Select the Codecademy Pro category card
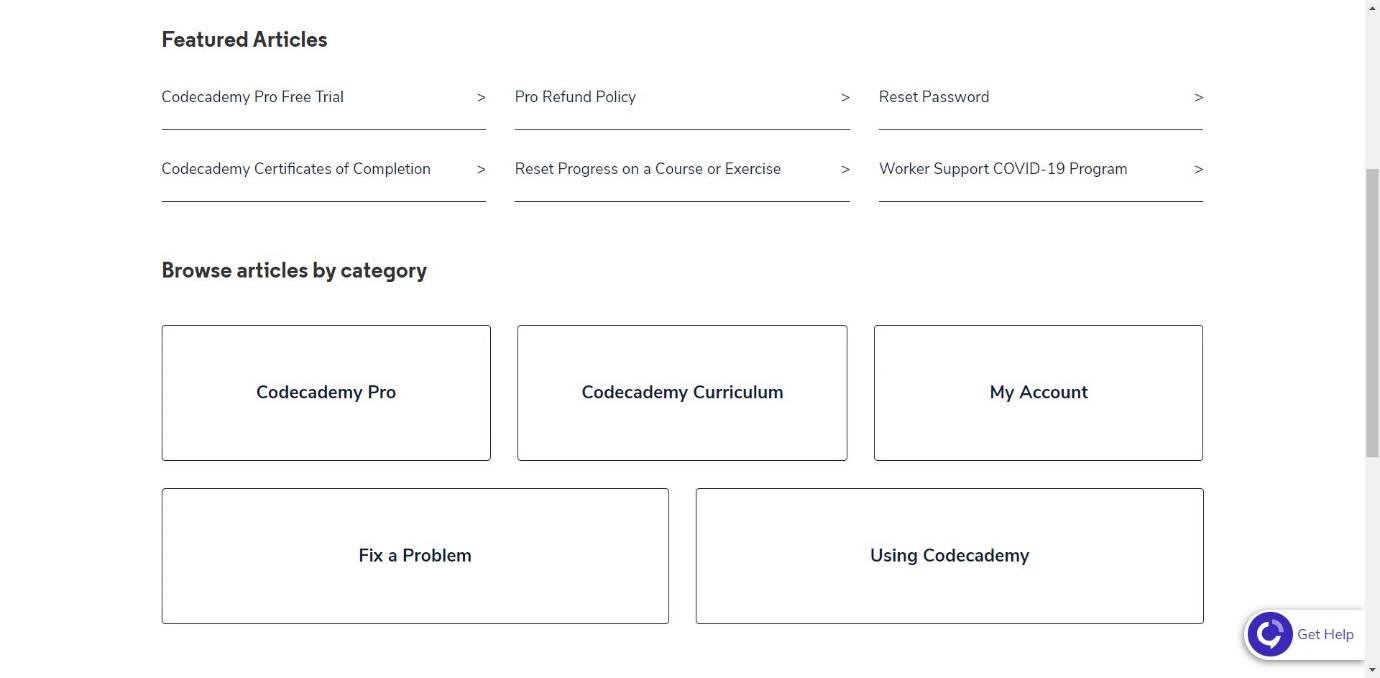Viewport: 1380px width, 678px height. click(326, 393)
